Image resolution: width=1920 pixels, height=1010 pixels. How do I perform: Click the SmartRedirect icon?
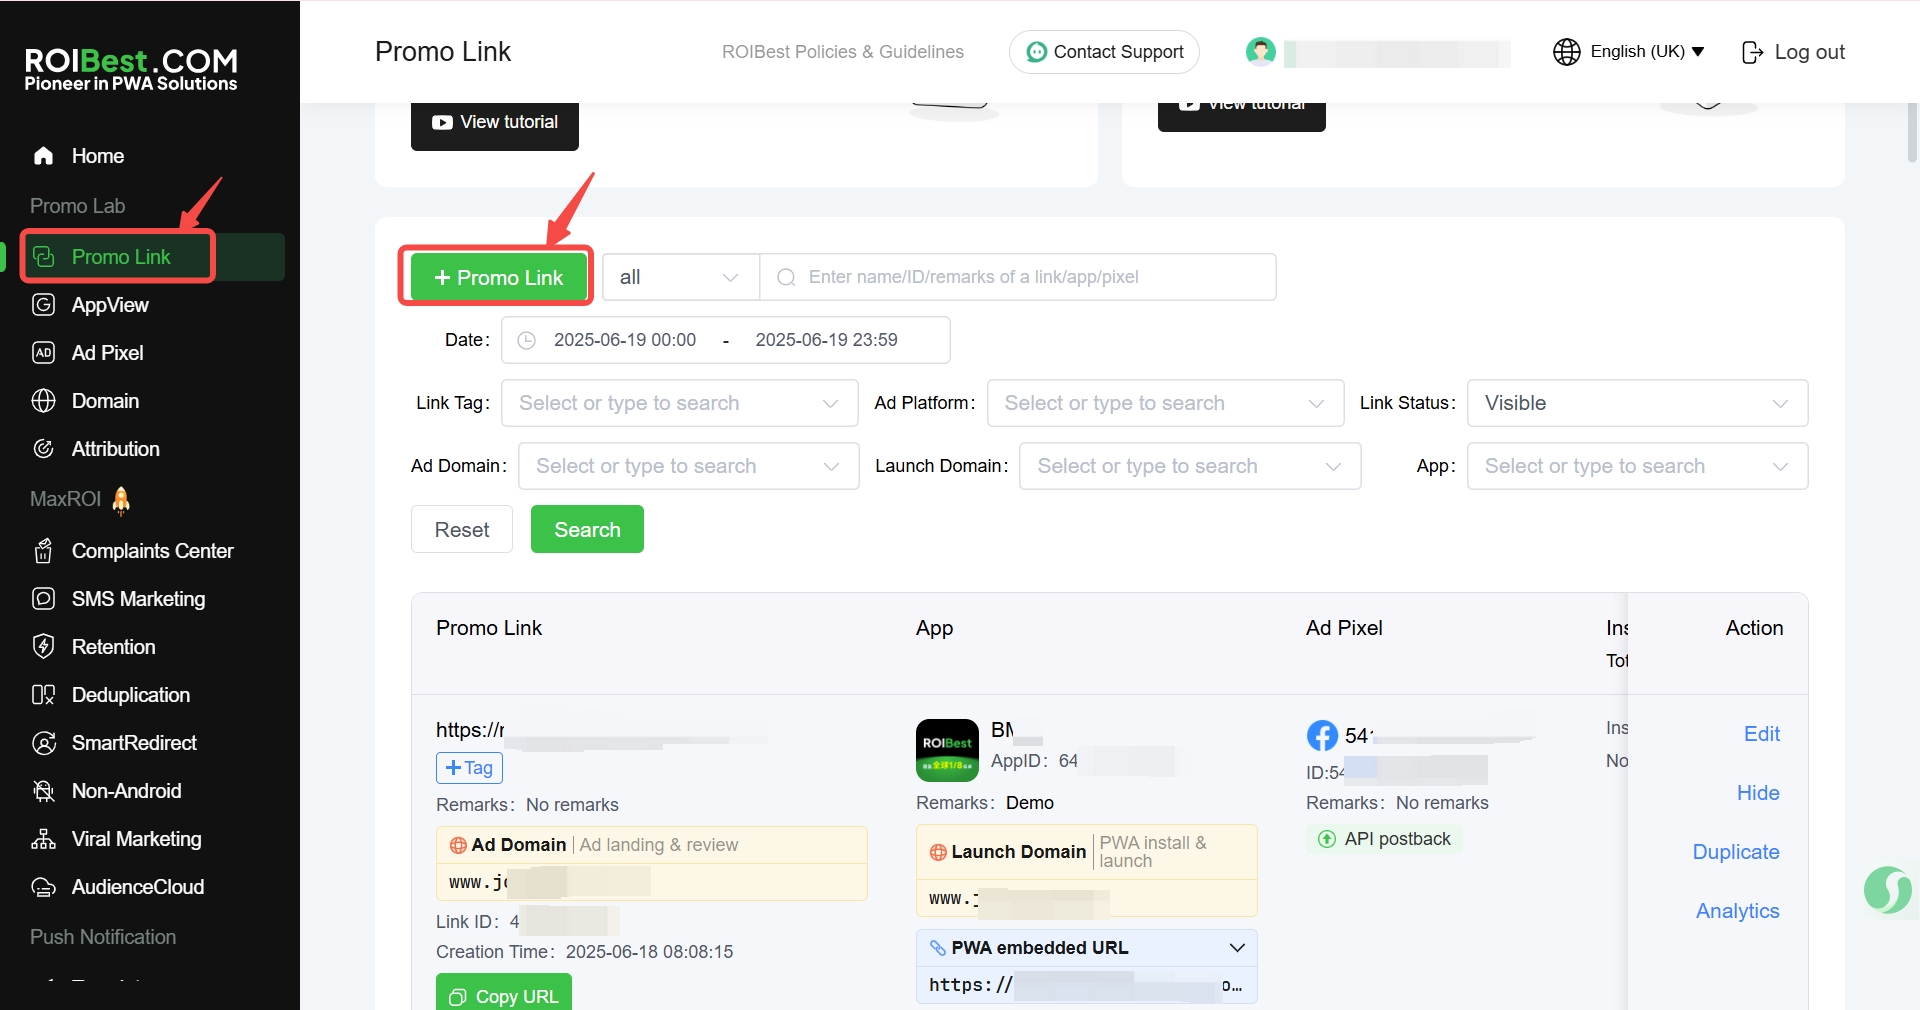(43, 743)
